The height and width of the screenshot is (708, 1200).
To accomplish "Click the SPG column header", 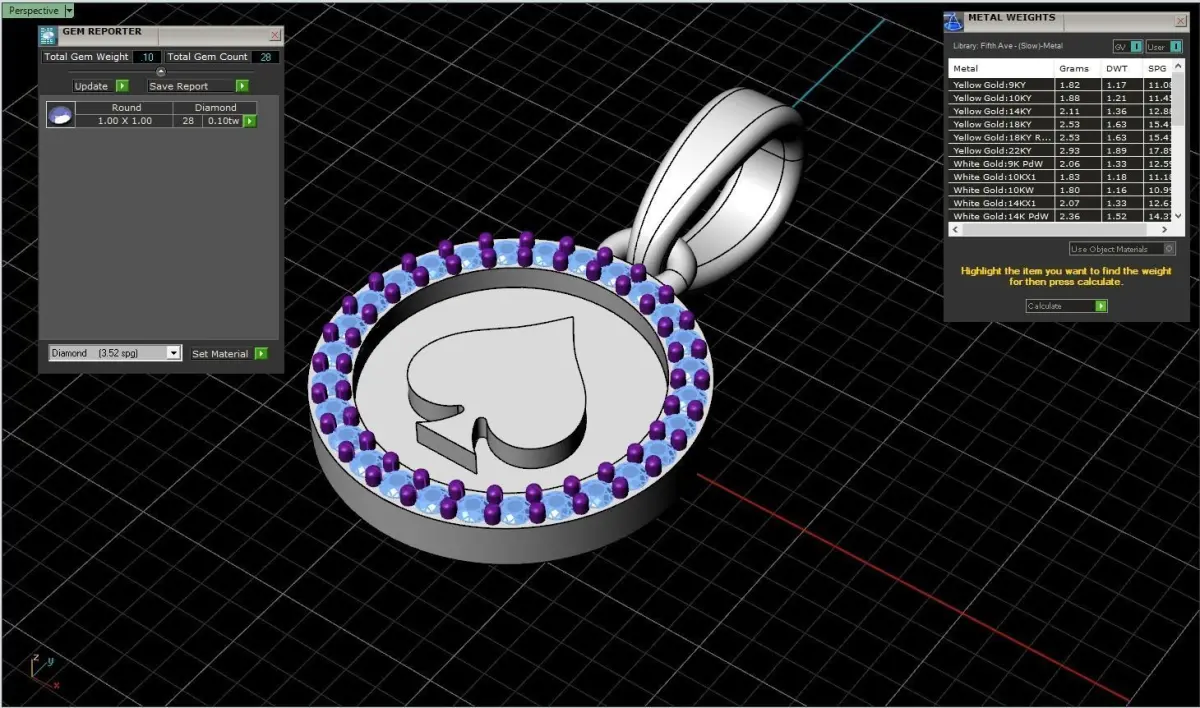I will point(1157,68).
